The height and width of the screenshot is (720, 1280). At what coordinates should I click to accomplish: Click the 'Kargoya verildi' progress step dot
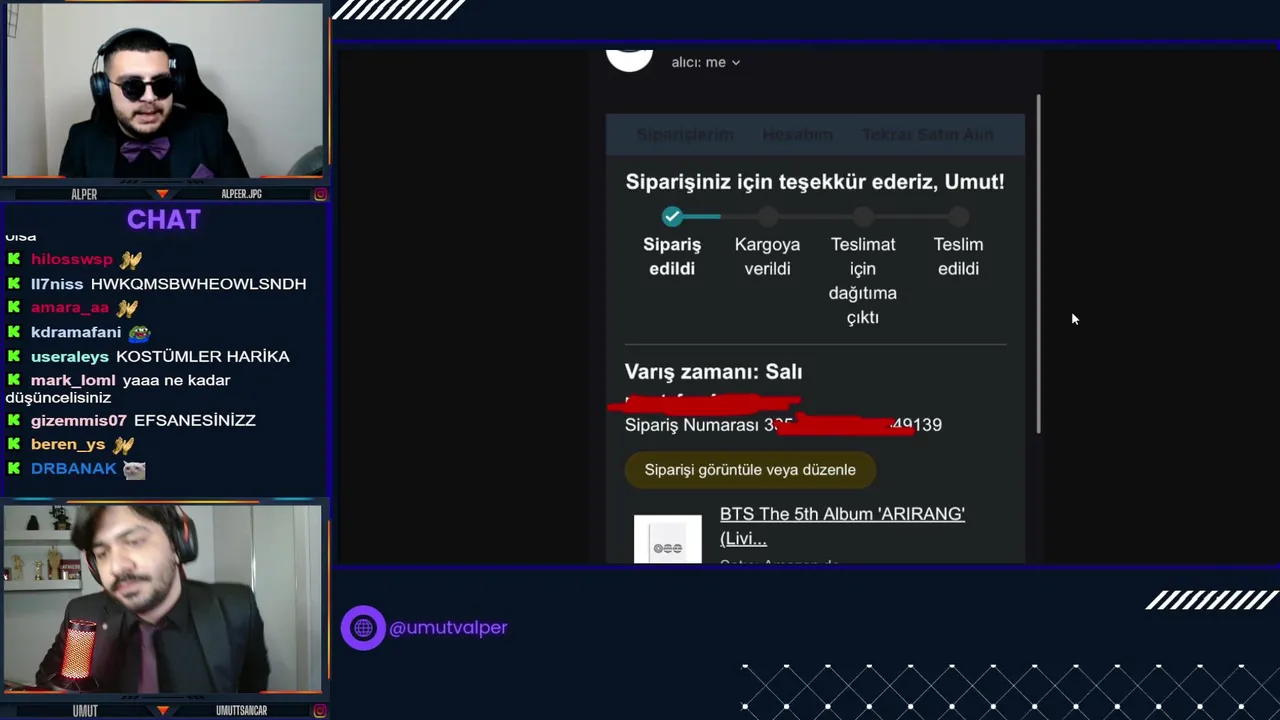pos(767,216)
